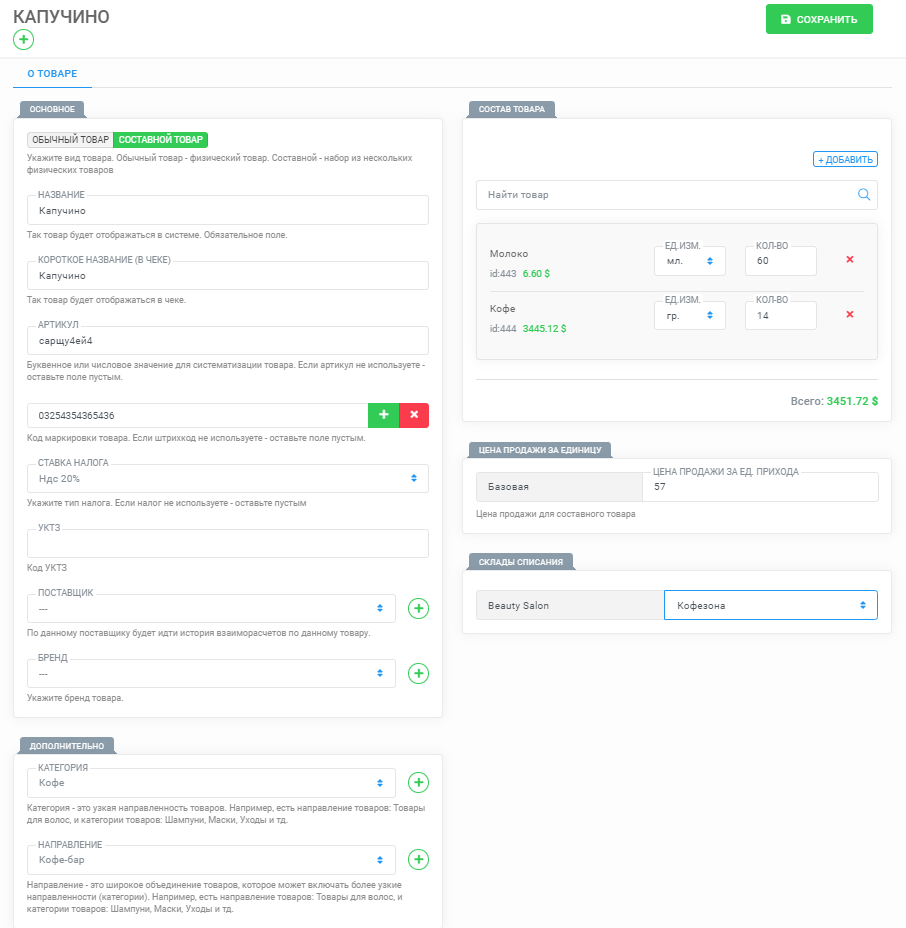This screenshot has width=906, height=928.
Task: Click the sale price field 57
Action: coord(760,486)
